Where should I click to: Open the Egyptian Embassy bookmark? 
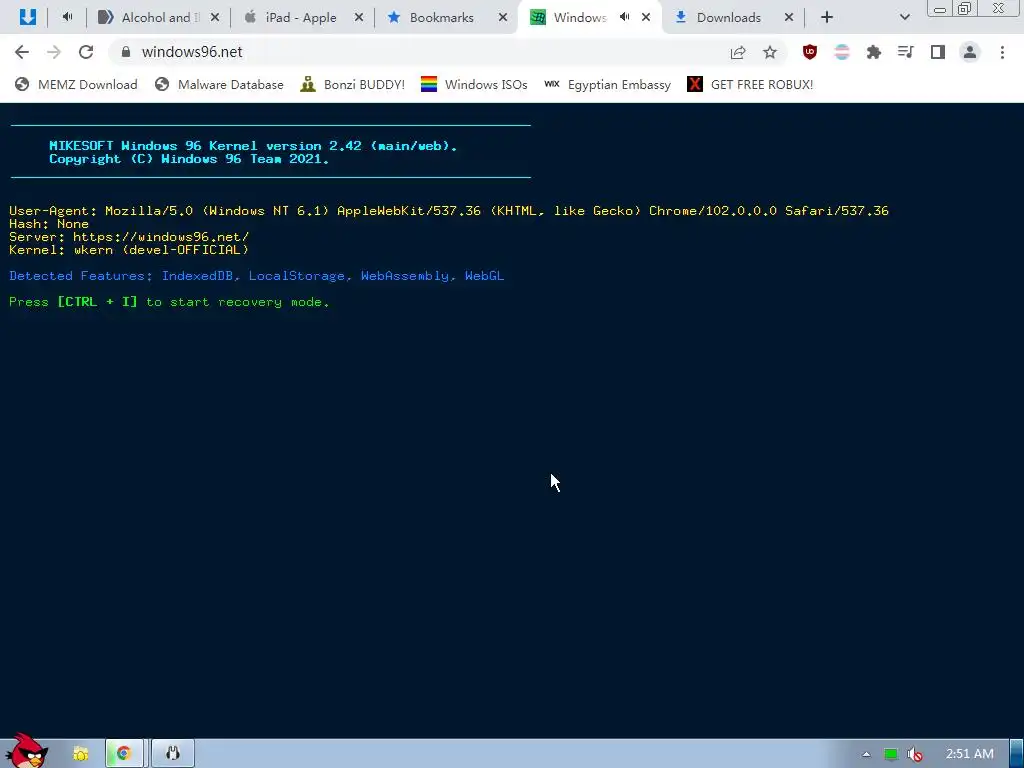pos(607,84)
